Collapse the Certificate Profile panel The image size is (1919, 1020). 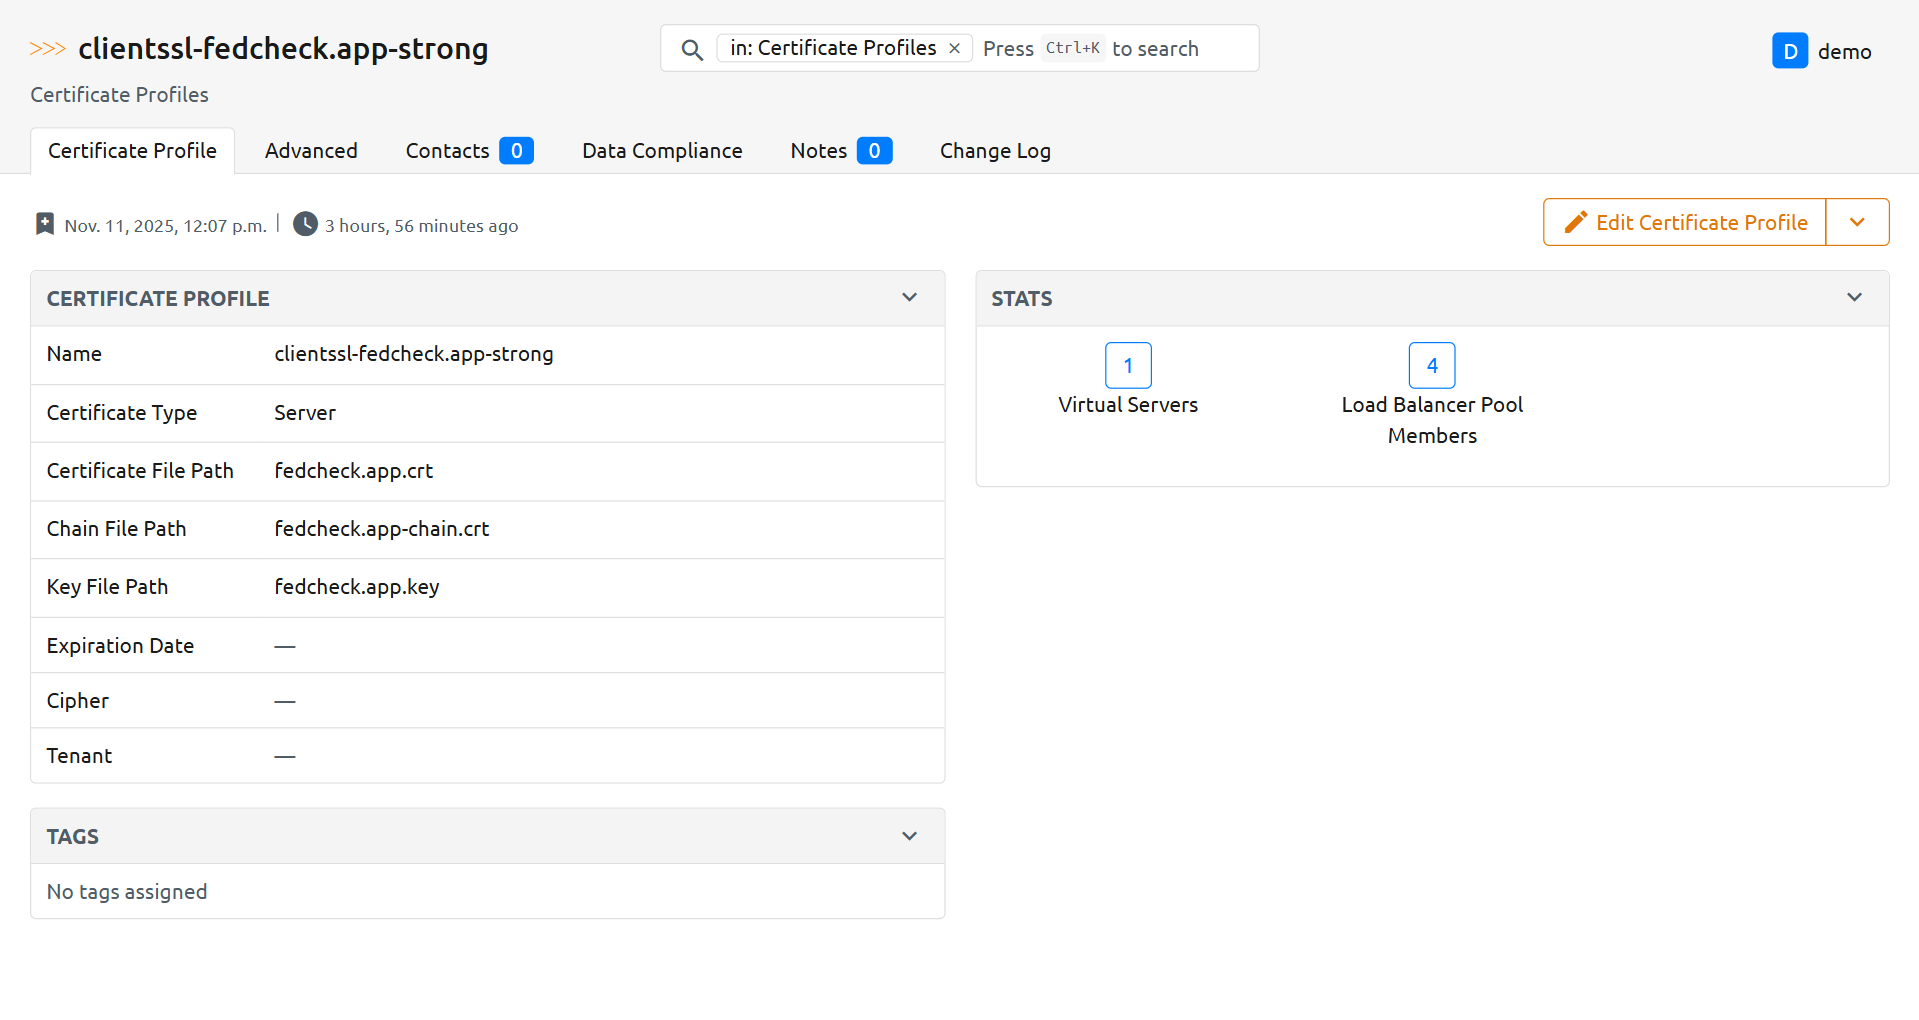(909, 298)
